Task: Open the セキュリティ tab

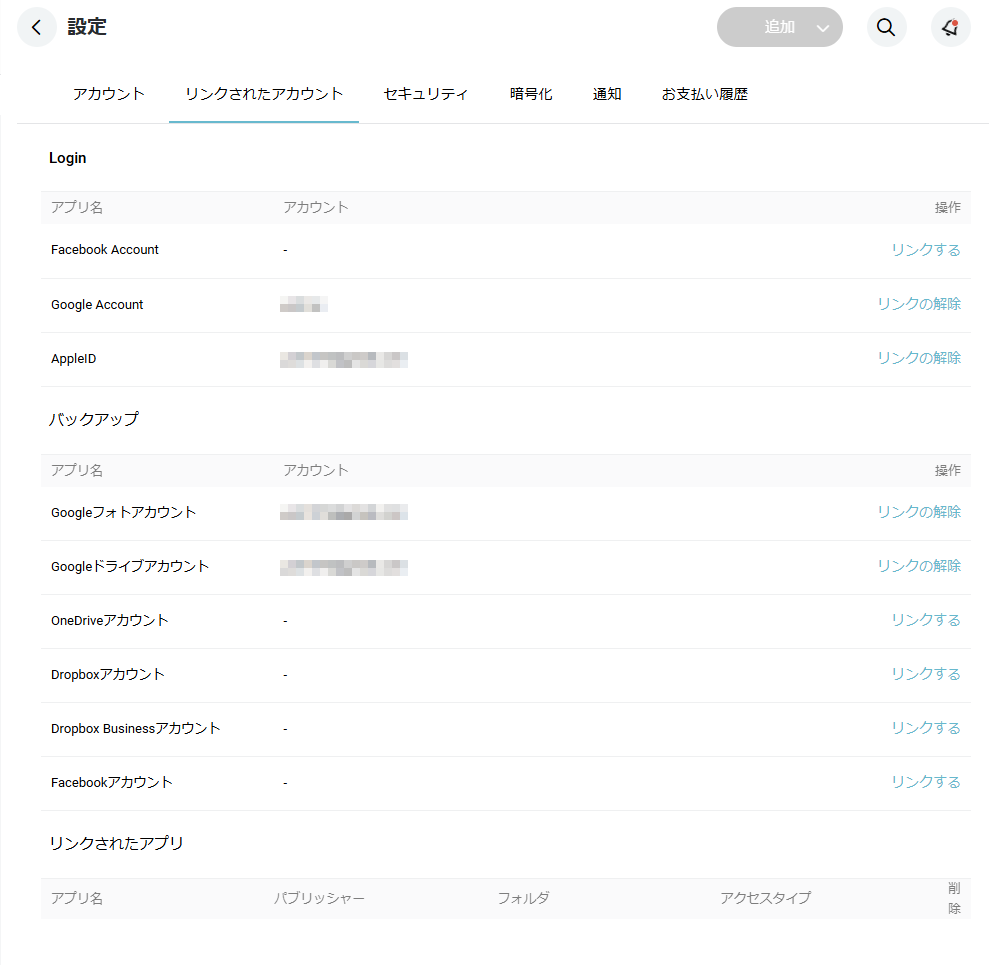Action: coord(426,94)
